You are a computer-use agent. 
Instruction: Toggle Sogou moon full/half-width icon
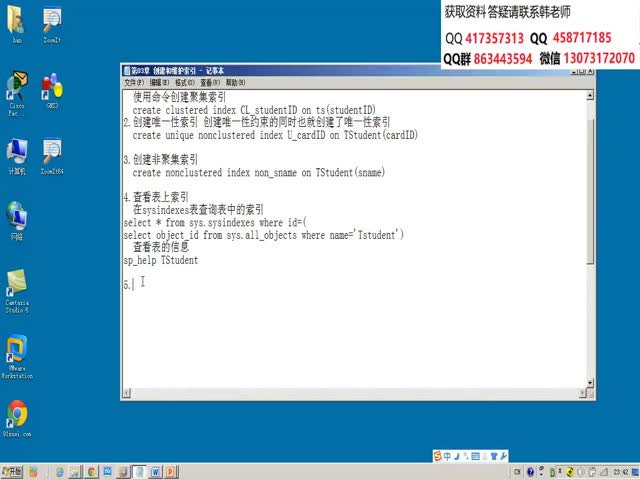457,456
